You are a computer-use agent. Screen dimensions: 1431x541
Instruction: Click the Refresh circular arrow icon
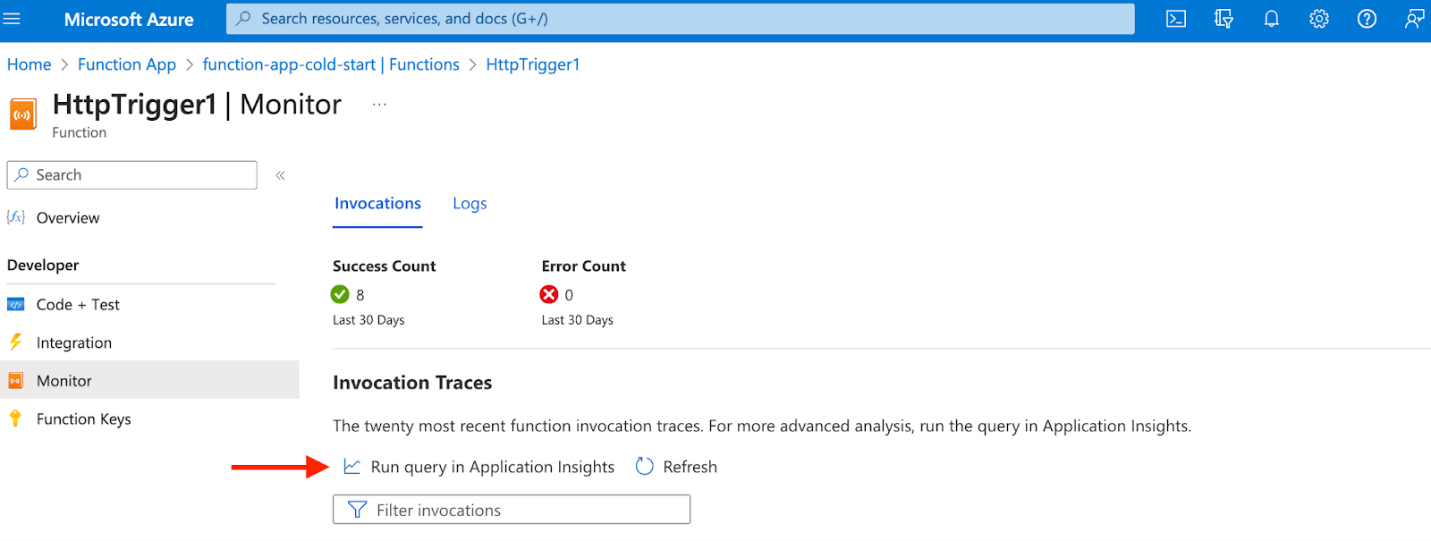tap(645, 466)
